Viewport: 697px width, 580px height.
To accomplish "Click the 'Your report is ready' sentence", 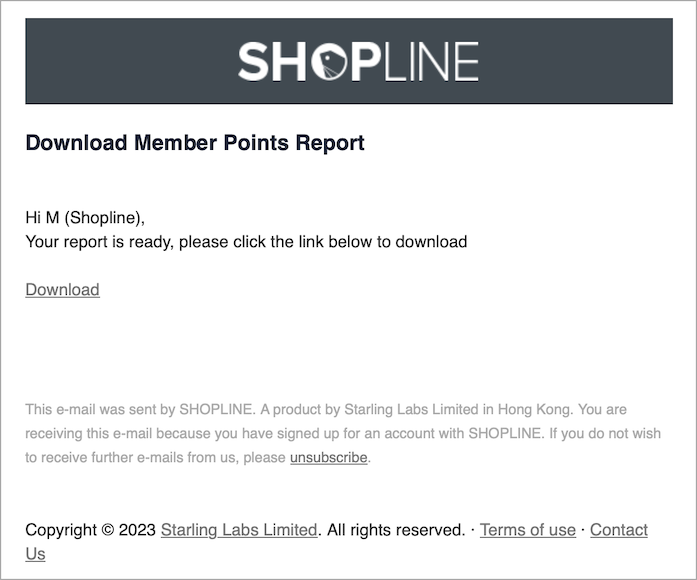I will click(246, 242).
